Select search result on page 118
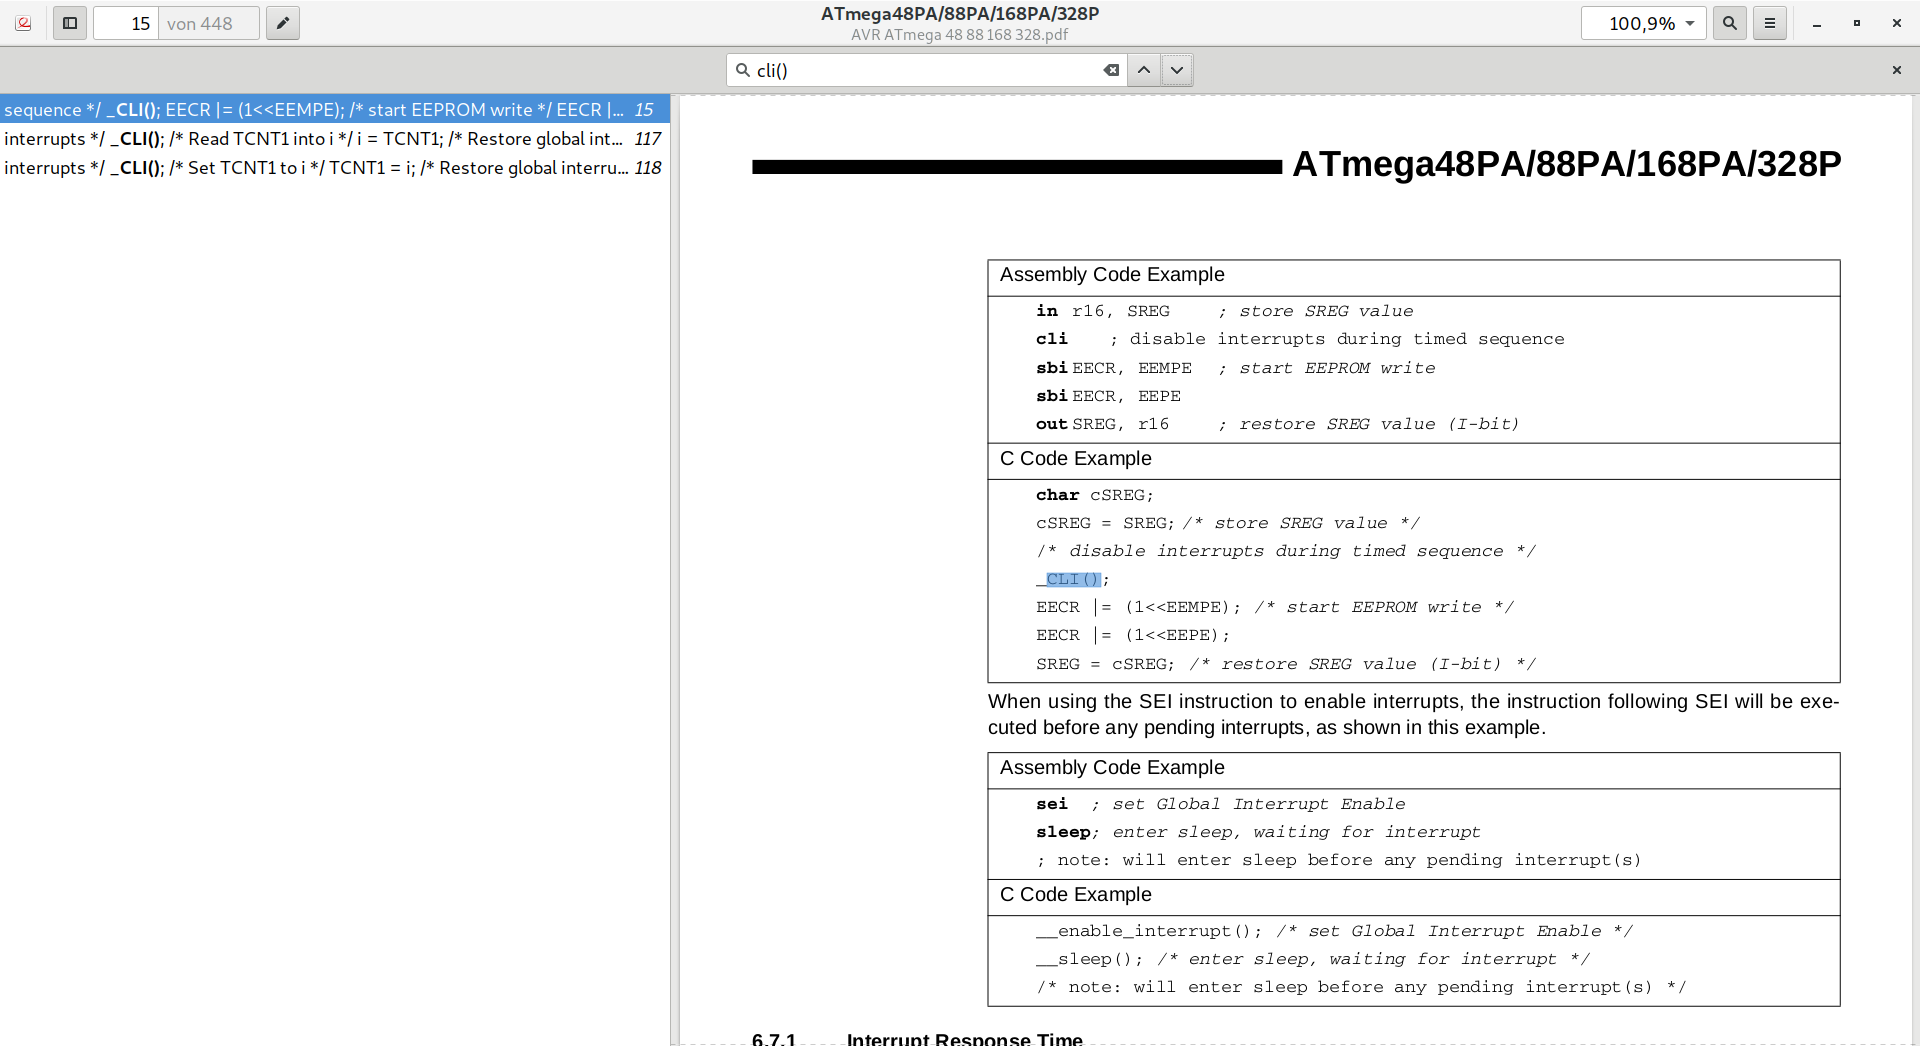 334,168
